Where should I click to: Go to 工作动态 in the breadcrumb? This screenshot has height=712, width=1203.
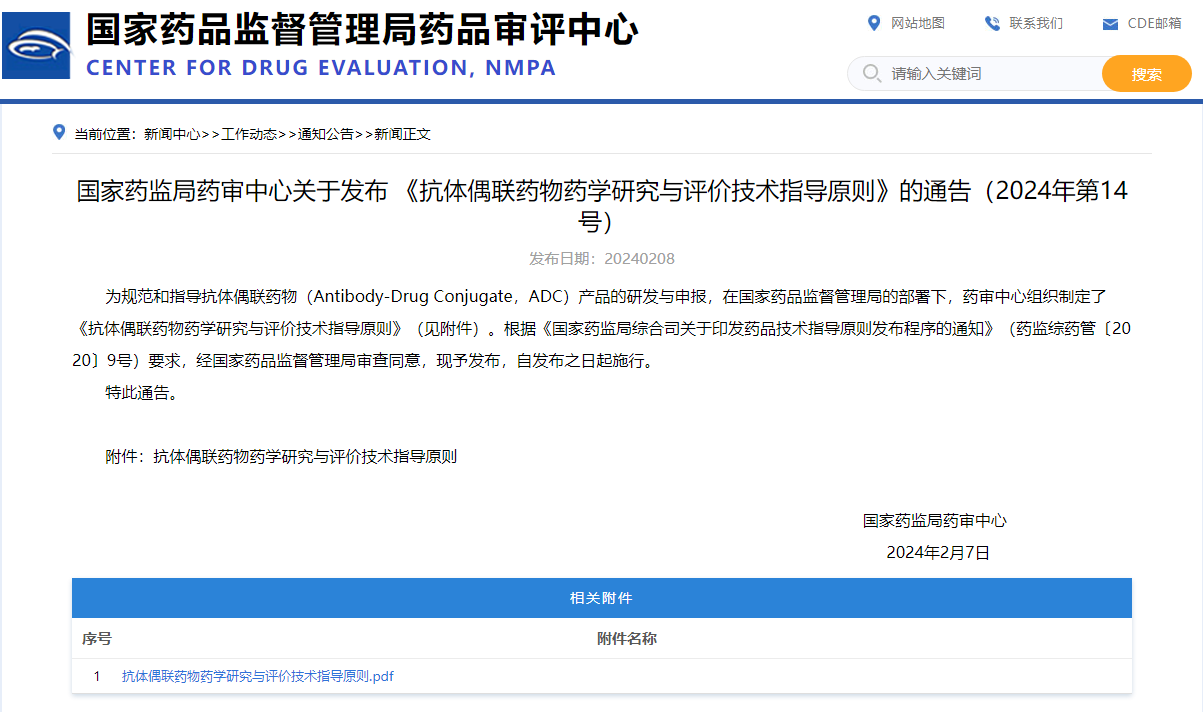249,134
